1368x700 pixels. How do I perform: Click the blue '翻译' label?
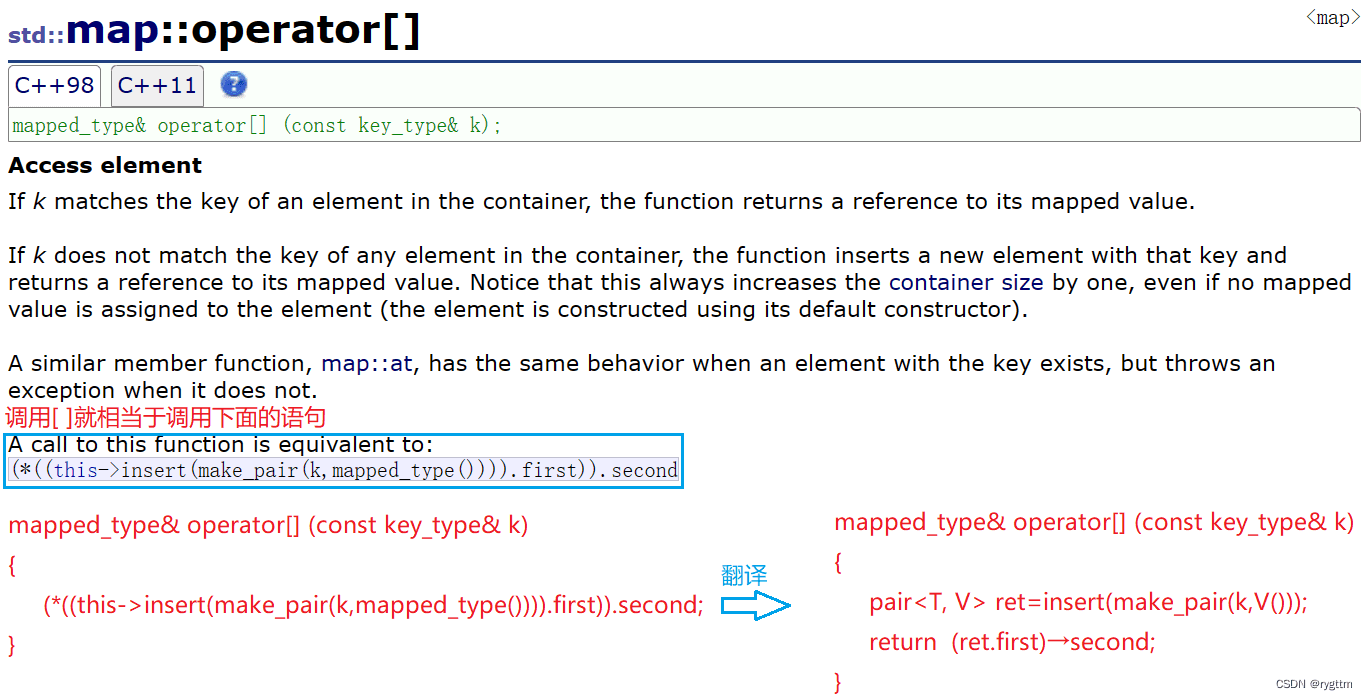[744, 575]
